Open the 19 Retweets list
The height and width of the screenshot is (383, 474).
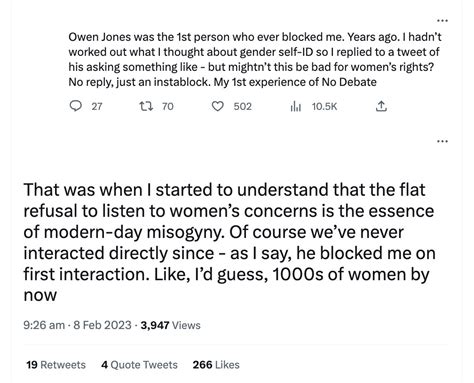point(56,365)
